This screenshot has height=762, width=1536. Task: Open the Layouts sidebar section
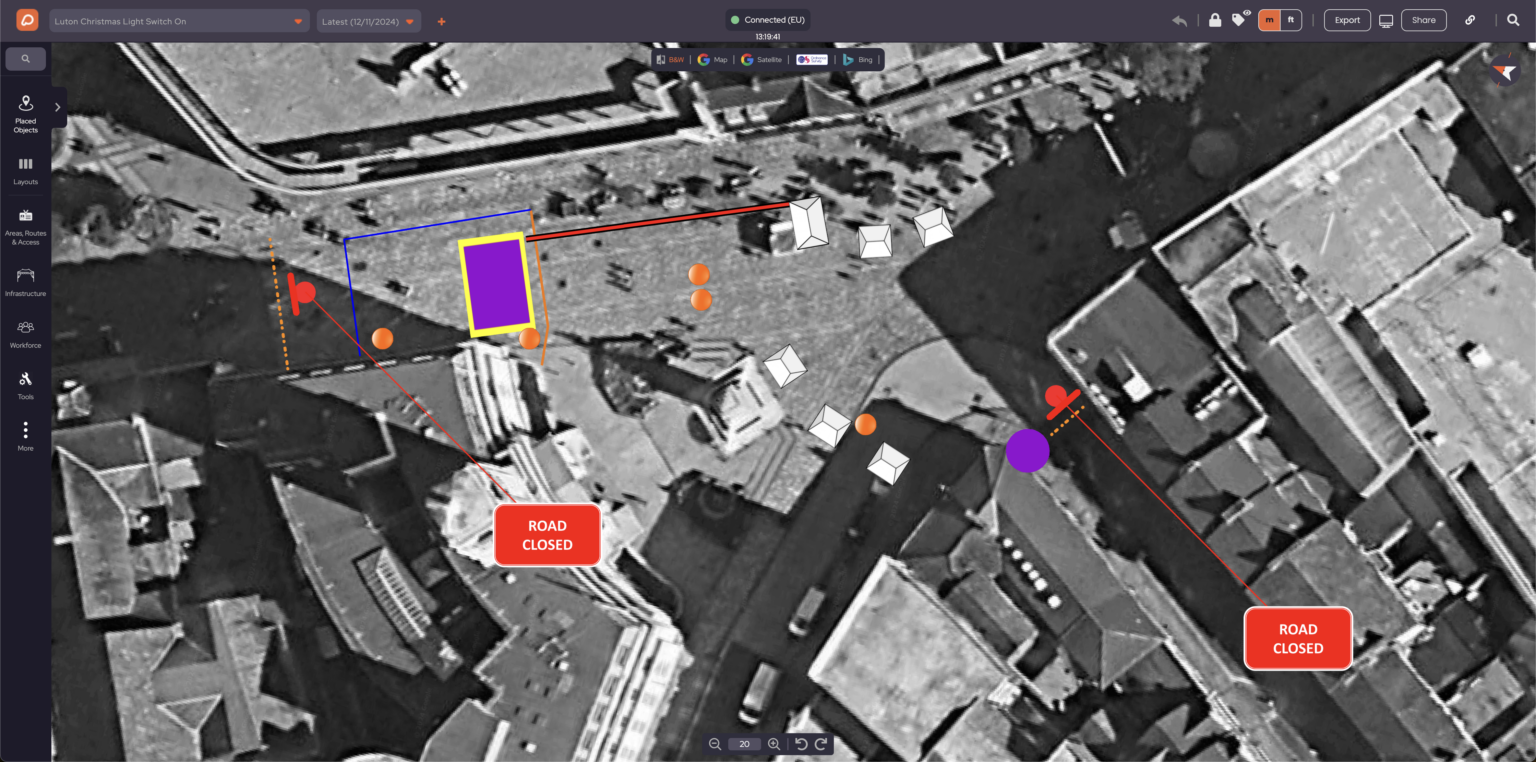(25, 171)
